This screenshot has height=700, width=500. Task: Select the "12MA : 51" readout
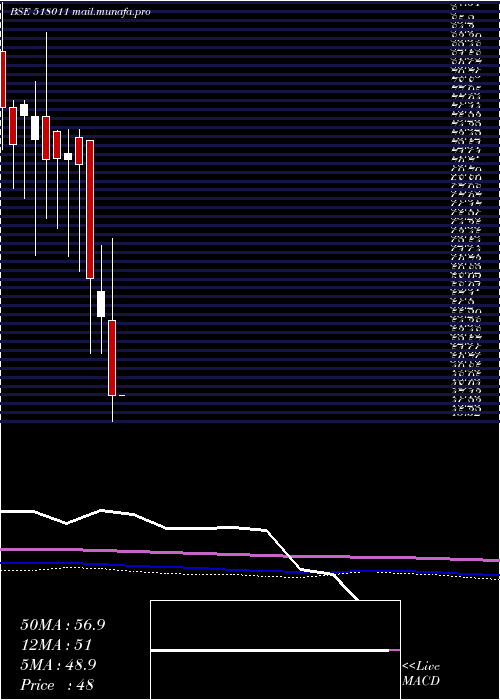click(x=56, y=645)
